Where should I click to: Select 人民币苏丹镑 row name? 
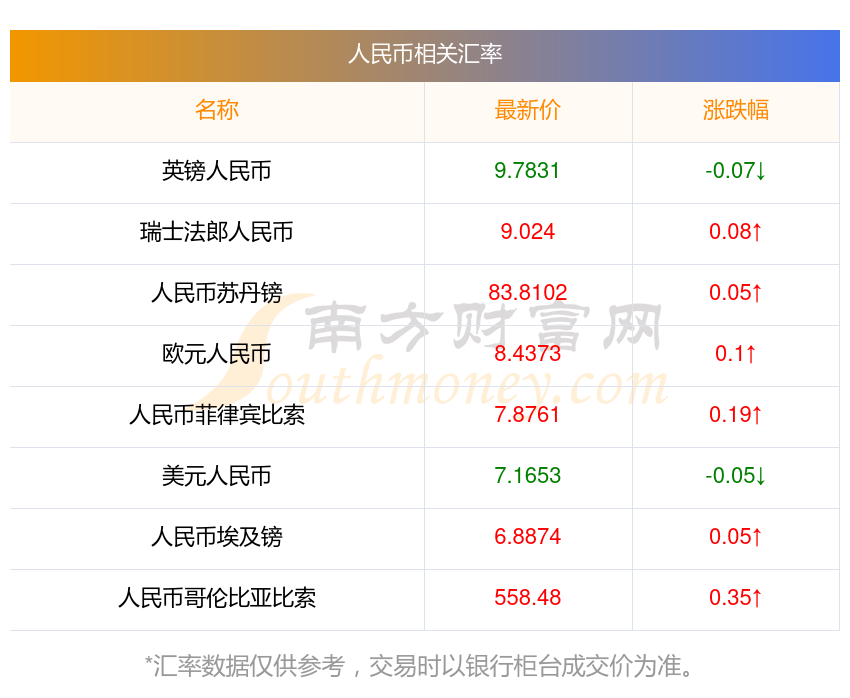217,293
